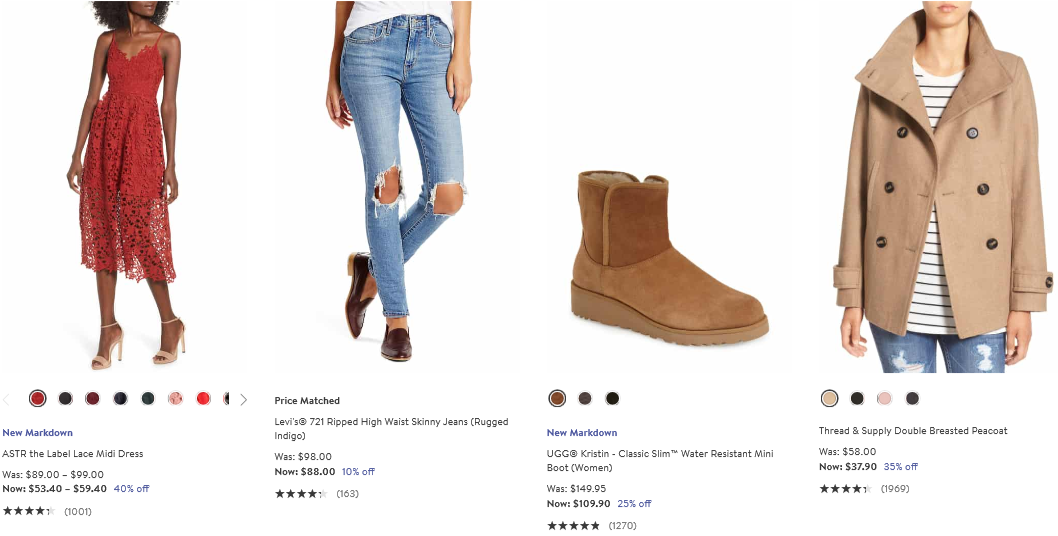The height and width of the screenshot is (536, 1058).
Task: Select the chestnut brown UGG boot swatch
Action: point(557,398)
